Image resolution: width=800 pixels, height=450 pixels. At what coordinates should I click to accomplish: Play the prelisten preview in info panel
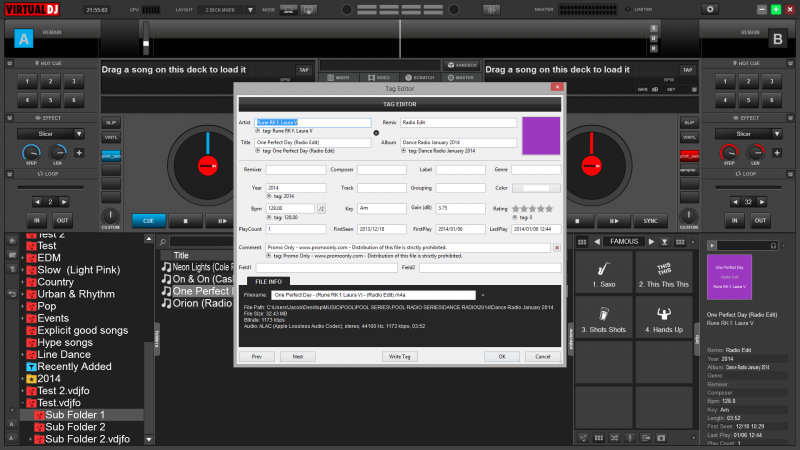pos(712,246)
